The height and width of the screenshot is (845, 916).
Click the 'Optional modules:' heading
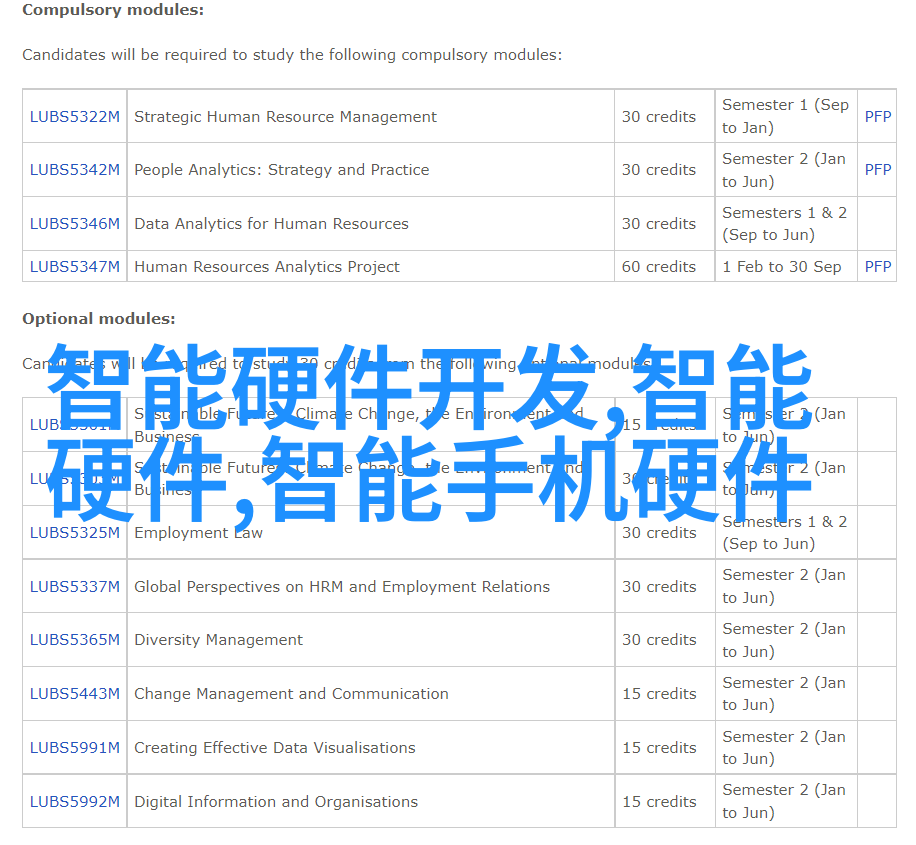99,318
